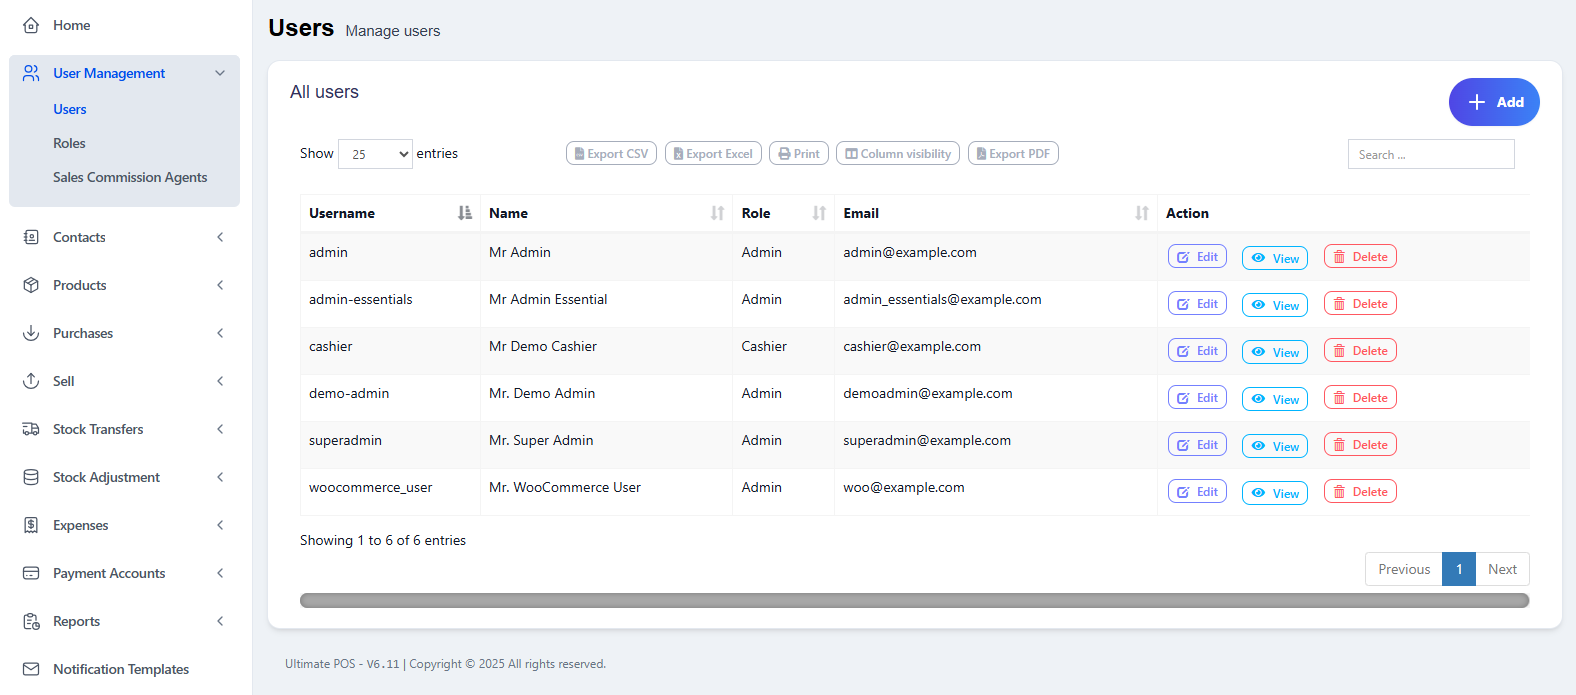Expand the Reports menu chevron
The width and height of the screenshot is (1576, 695).
(x=220, y=621)
